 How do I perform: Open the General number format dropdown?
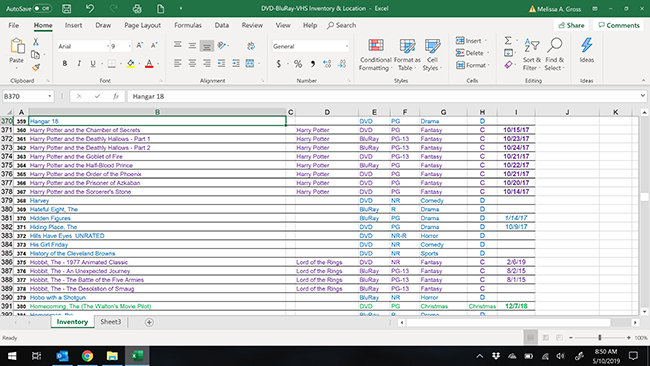347,46
